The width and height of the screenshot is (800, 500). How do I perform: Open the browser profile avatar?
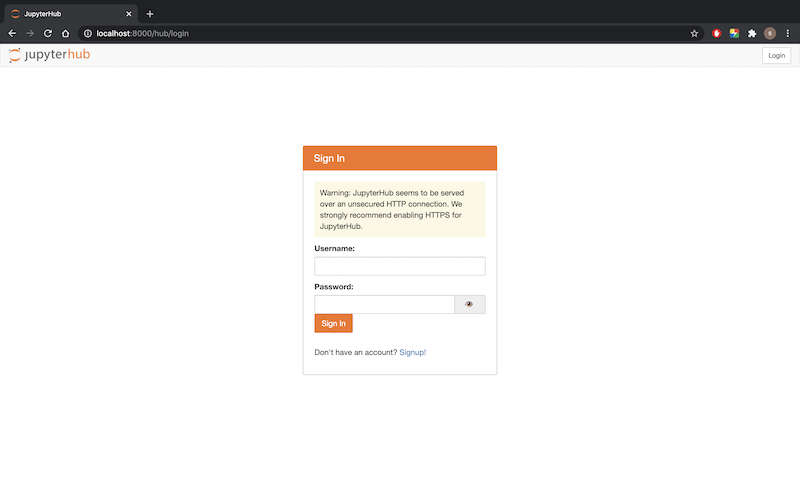[x=770, y=33]
